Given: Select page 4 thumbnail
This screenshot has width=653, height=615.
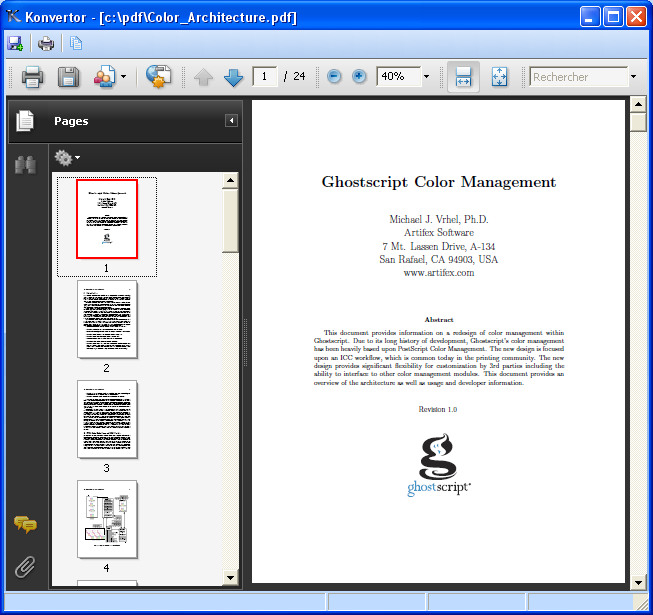Looking at the screenshot, I should click(107, 519).
